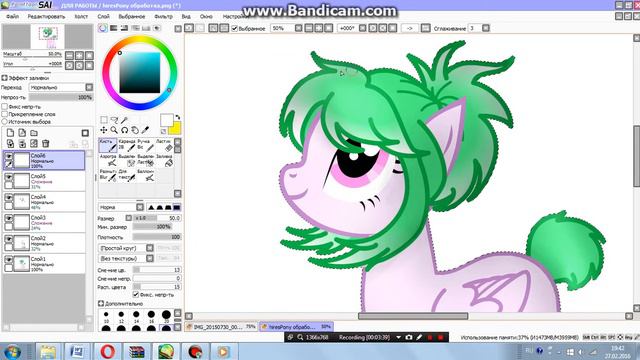Select the Ручка pen tool
The width and height of the screenshot is (640, 360).
click(145, 145)
